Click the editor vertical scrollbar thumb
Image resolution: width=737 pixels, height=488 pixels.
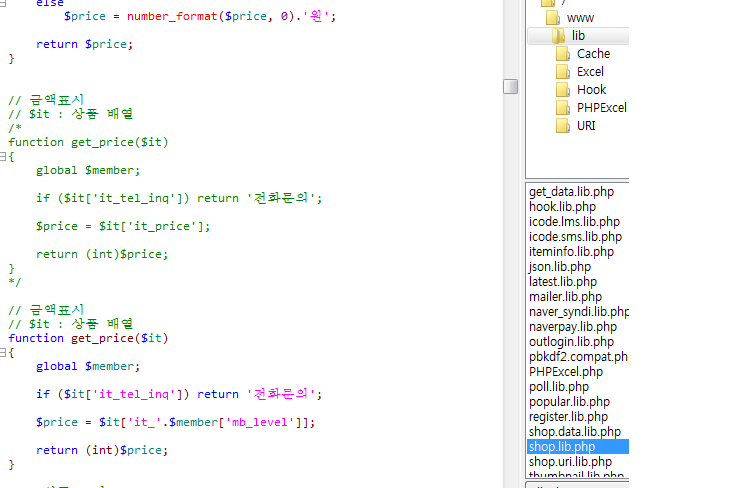pos(510,86)
